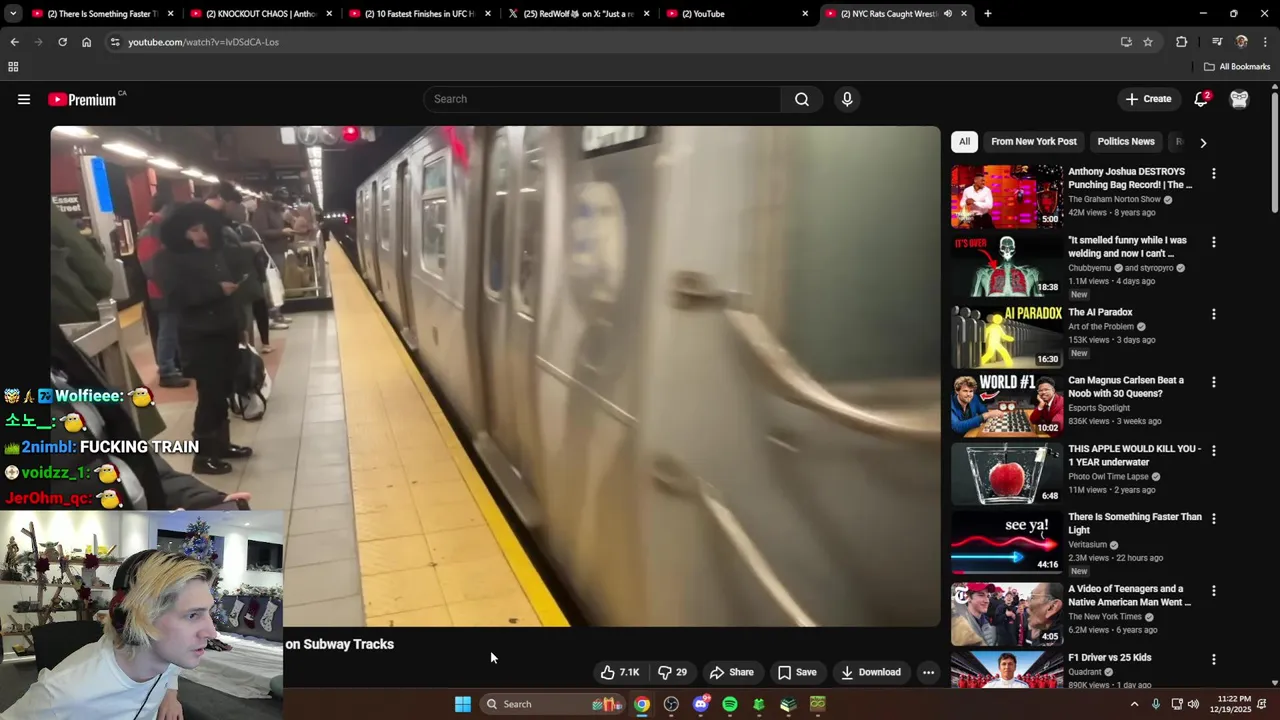The image size is (1280, 720).
Task: Switch to RedWolf on X tab
Action: click(x=578, y=14)
